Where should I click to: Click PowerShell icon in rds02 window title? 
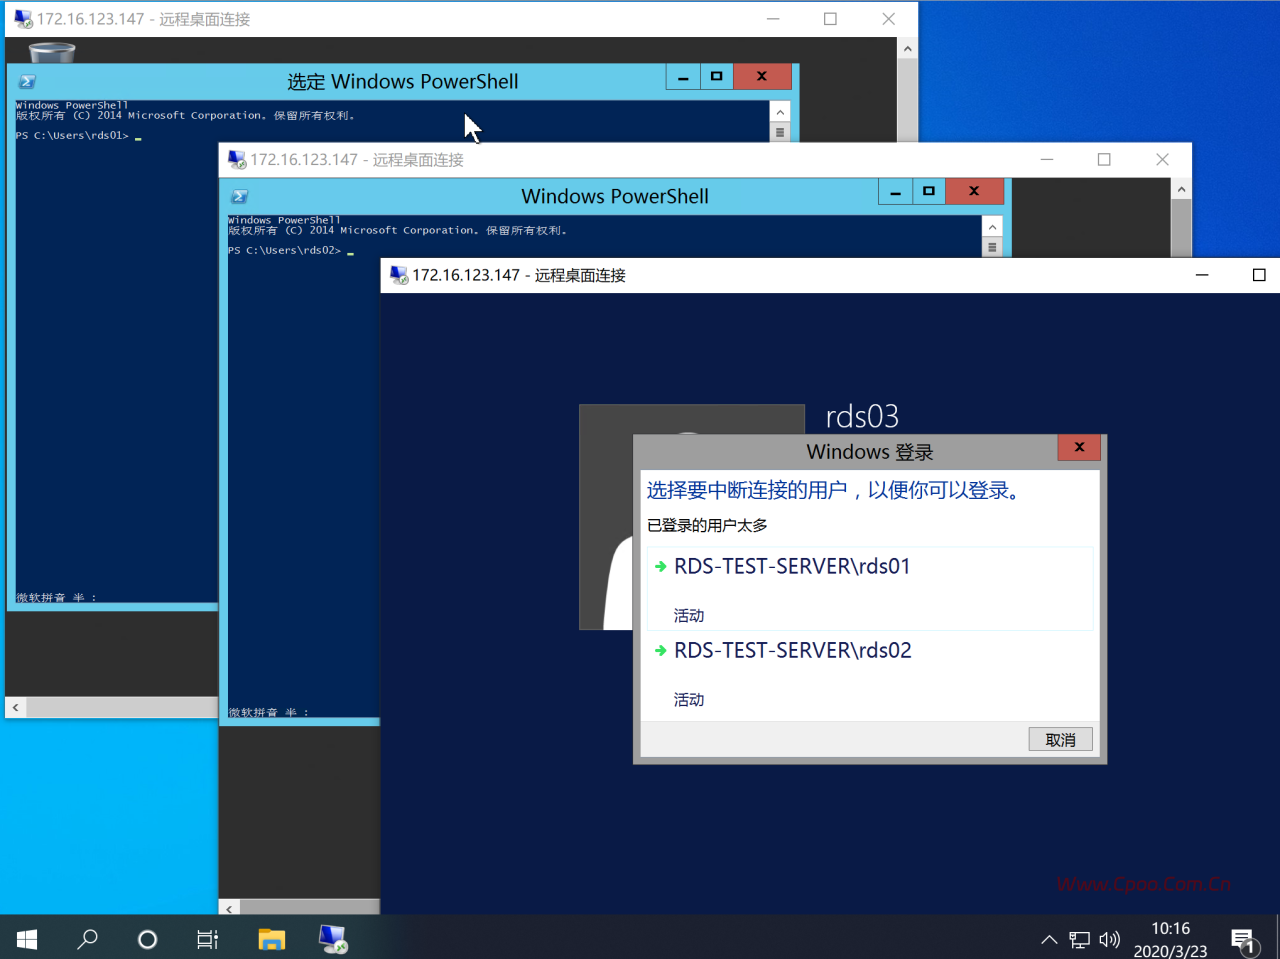point(240,197)
